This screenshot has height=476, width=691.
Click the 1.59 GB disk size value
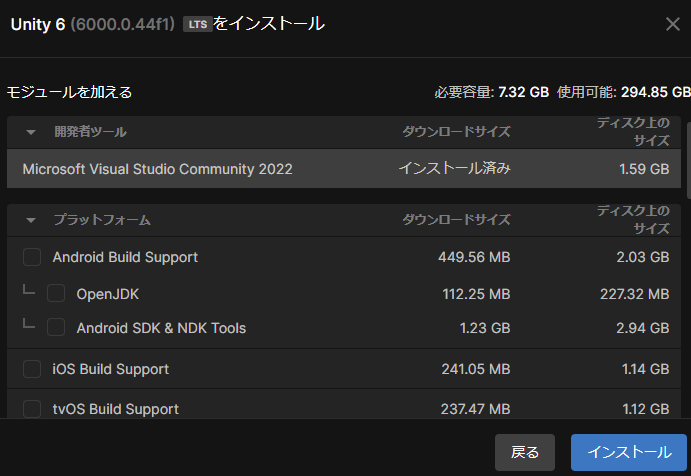click(x=644, y=169)
